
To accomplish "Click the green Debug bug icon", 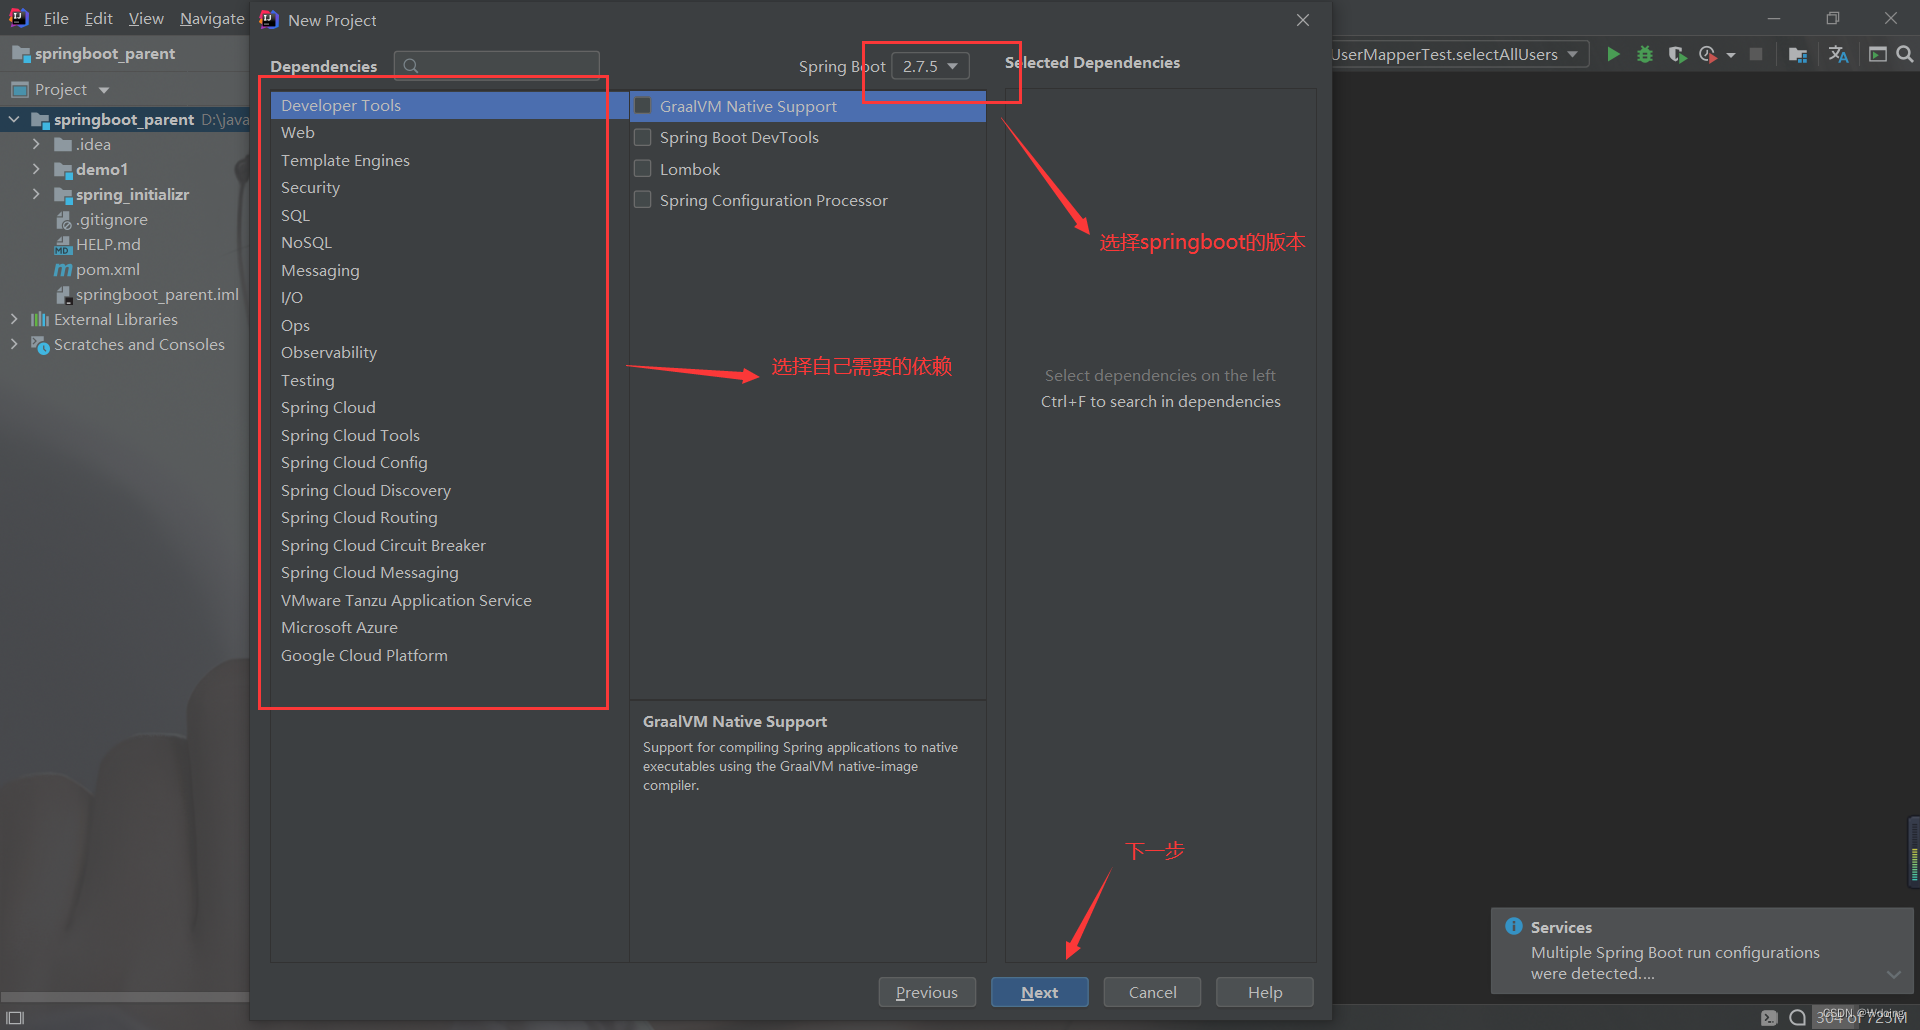I will [1645, 54].
